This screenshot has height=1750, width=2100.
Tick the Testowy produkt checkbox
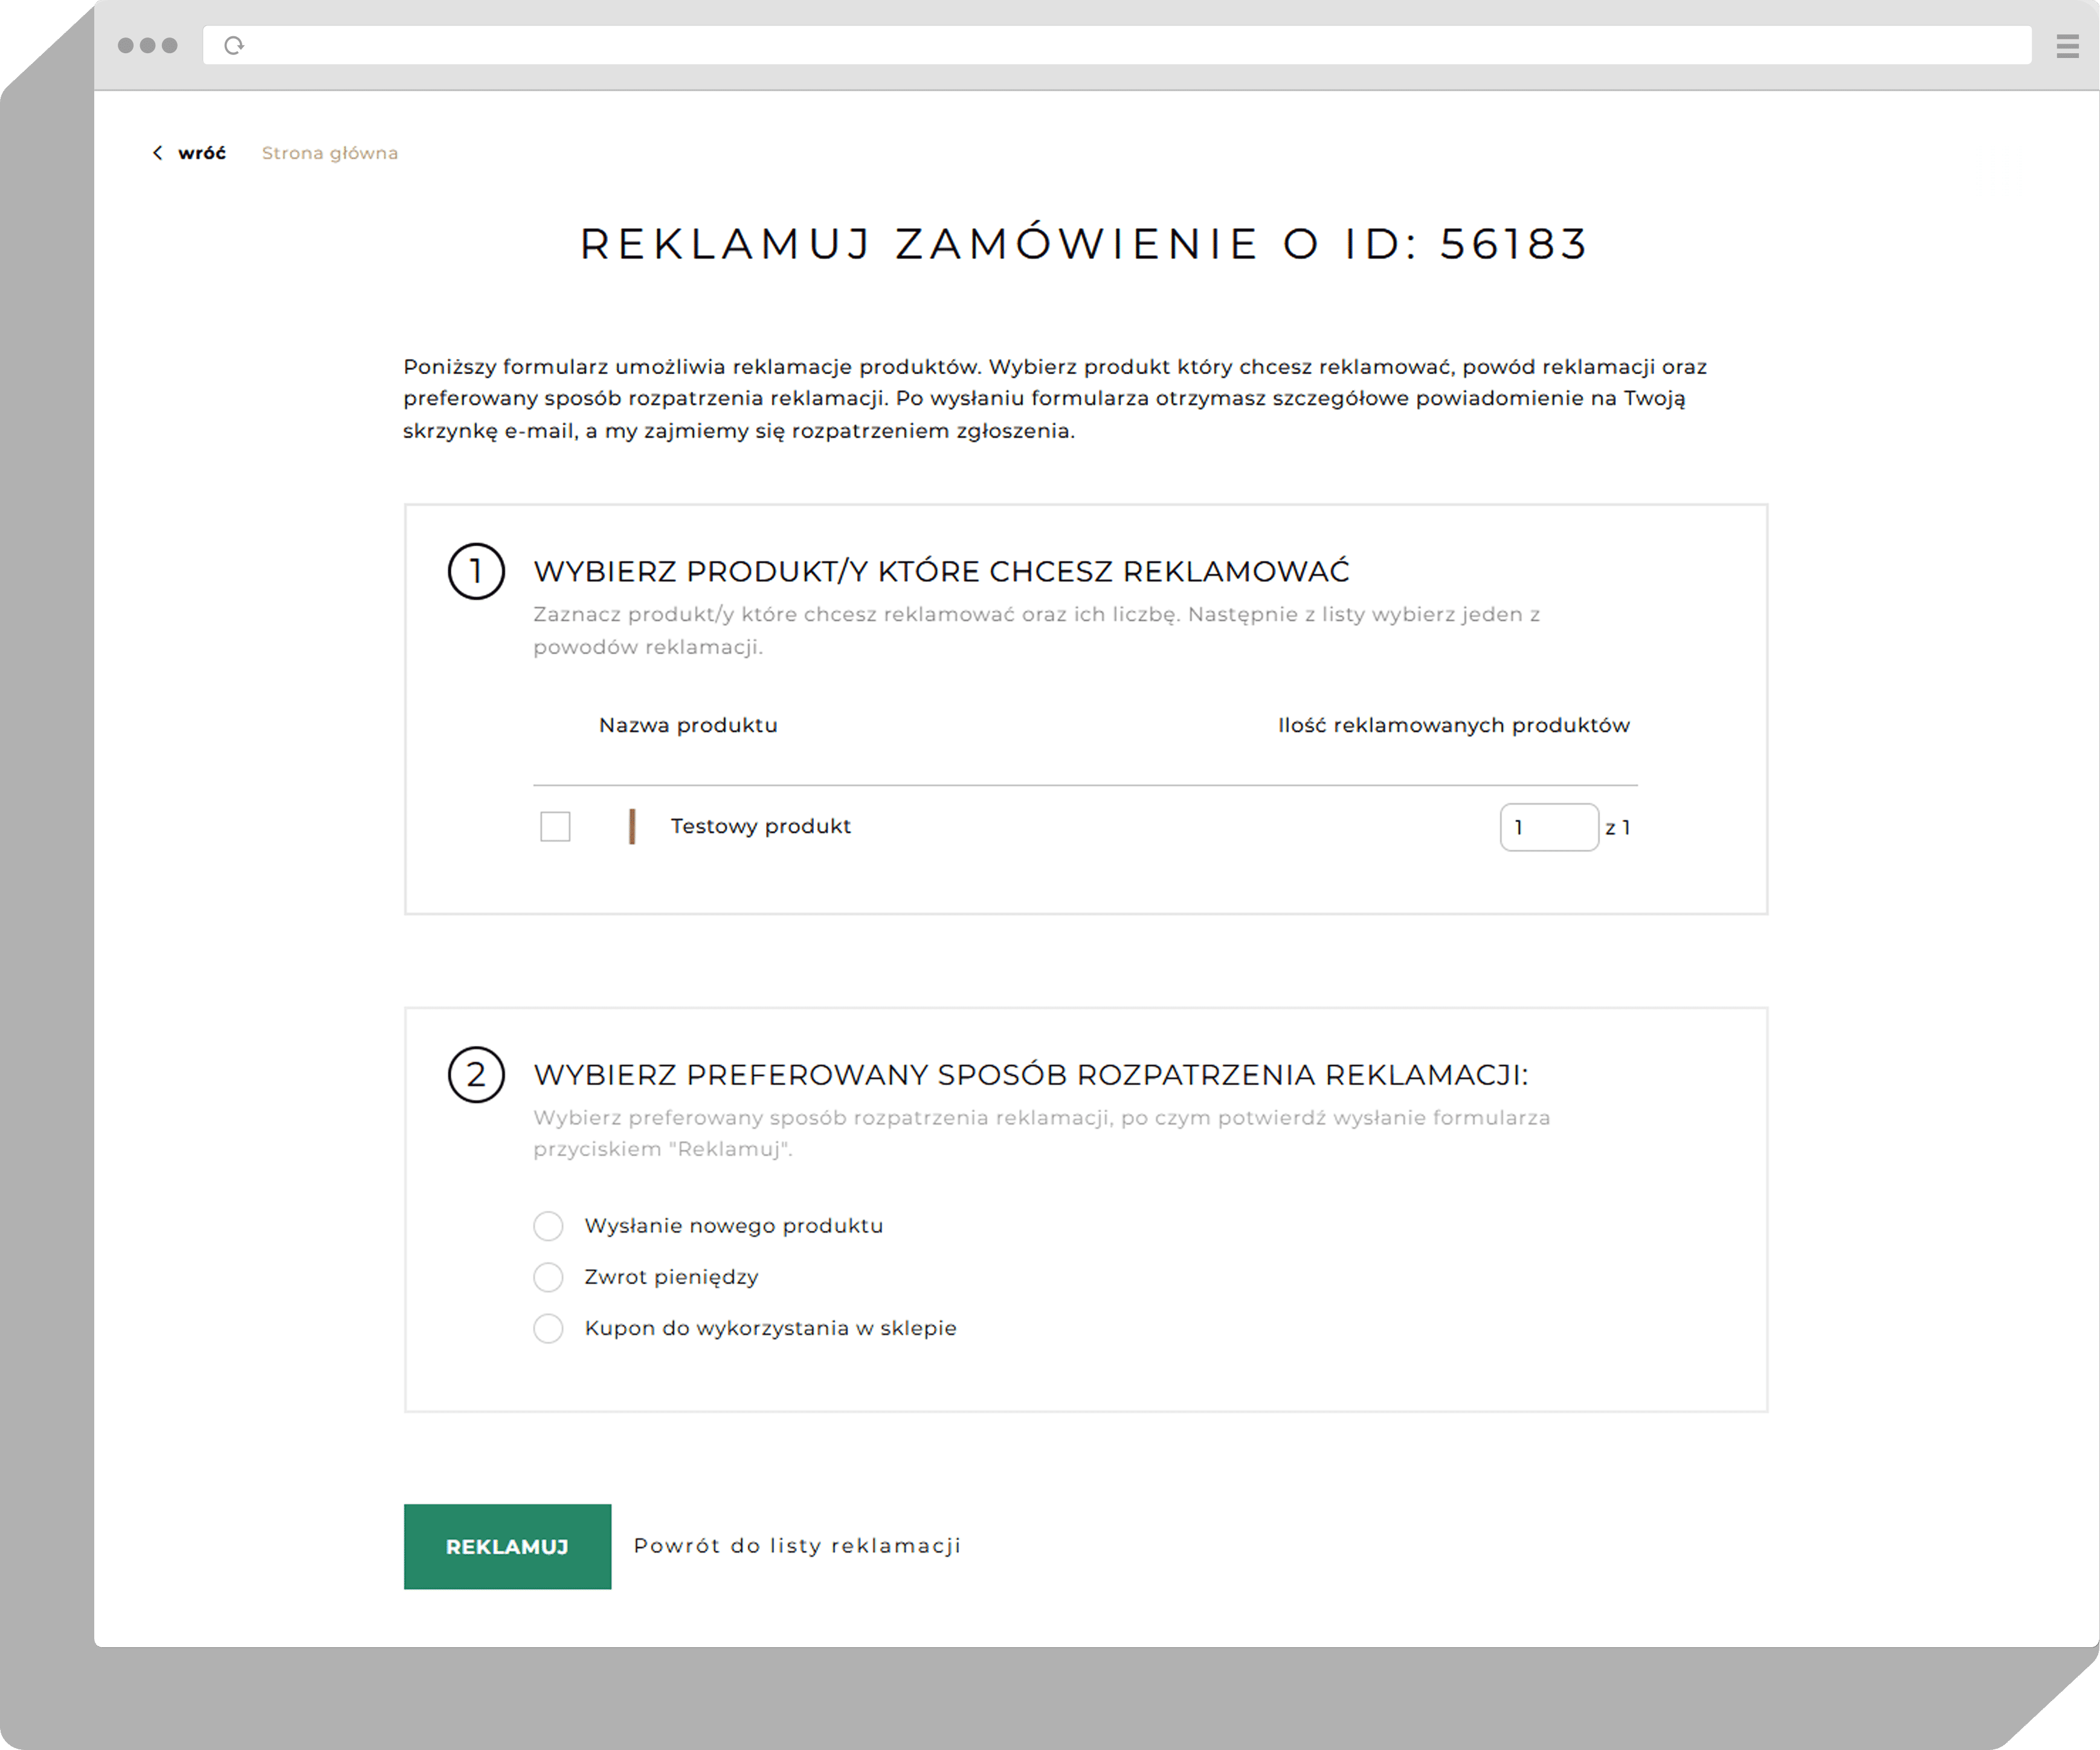(x=555, y=826)
